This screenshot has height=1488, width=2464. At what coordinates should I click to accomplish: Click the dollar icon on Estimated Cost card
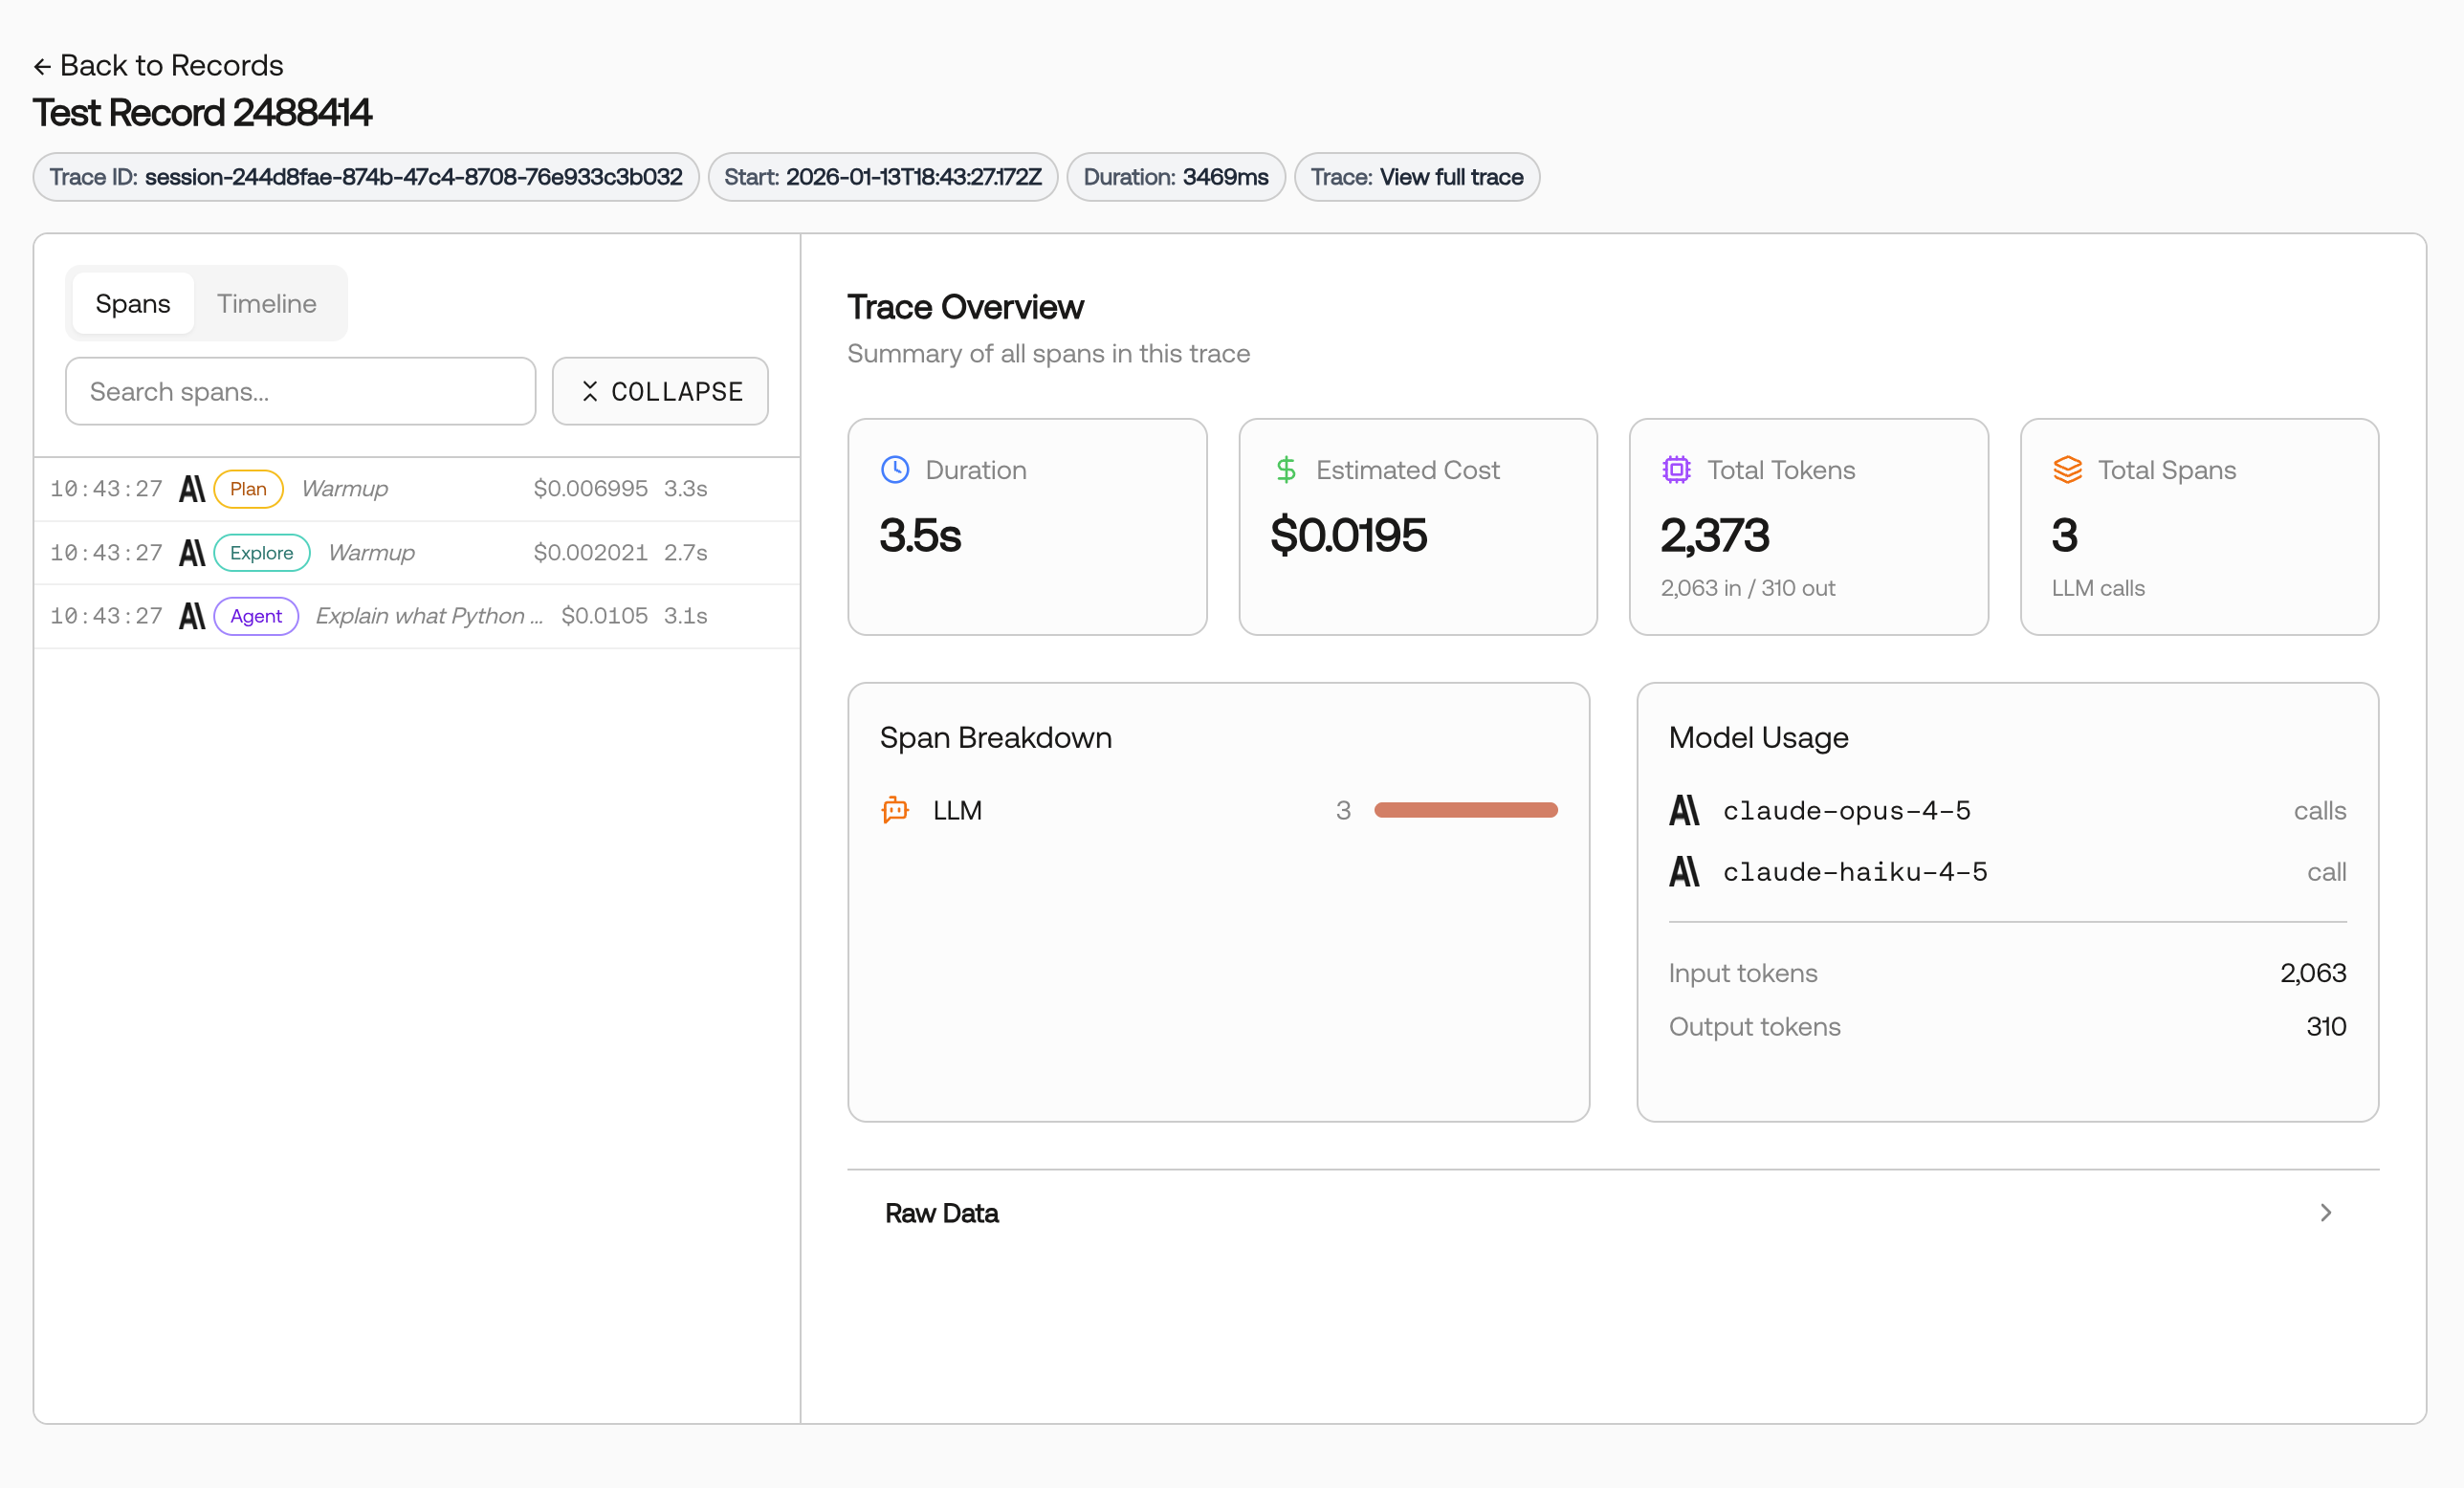tap(1286, 470)
